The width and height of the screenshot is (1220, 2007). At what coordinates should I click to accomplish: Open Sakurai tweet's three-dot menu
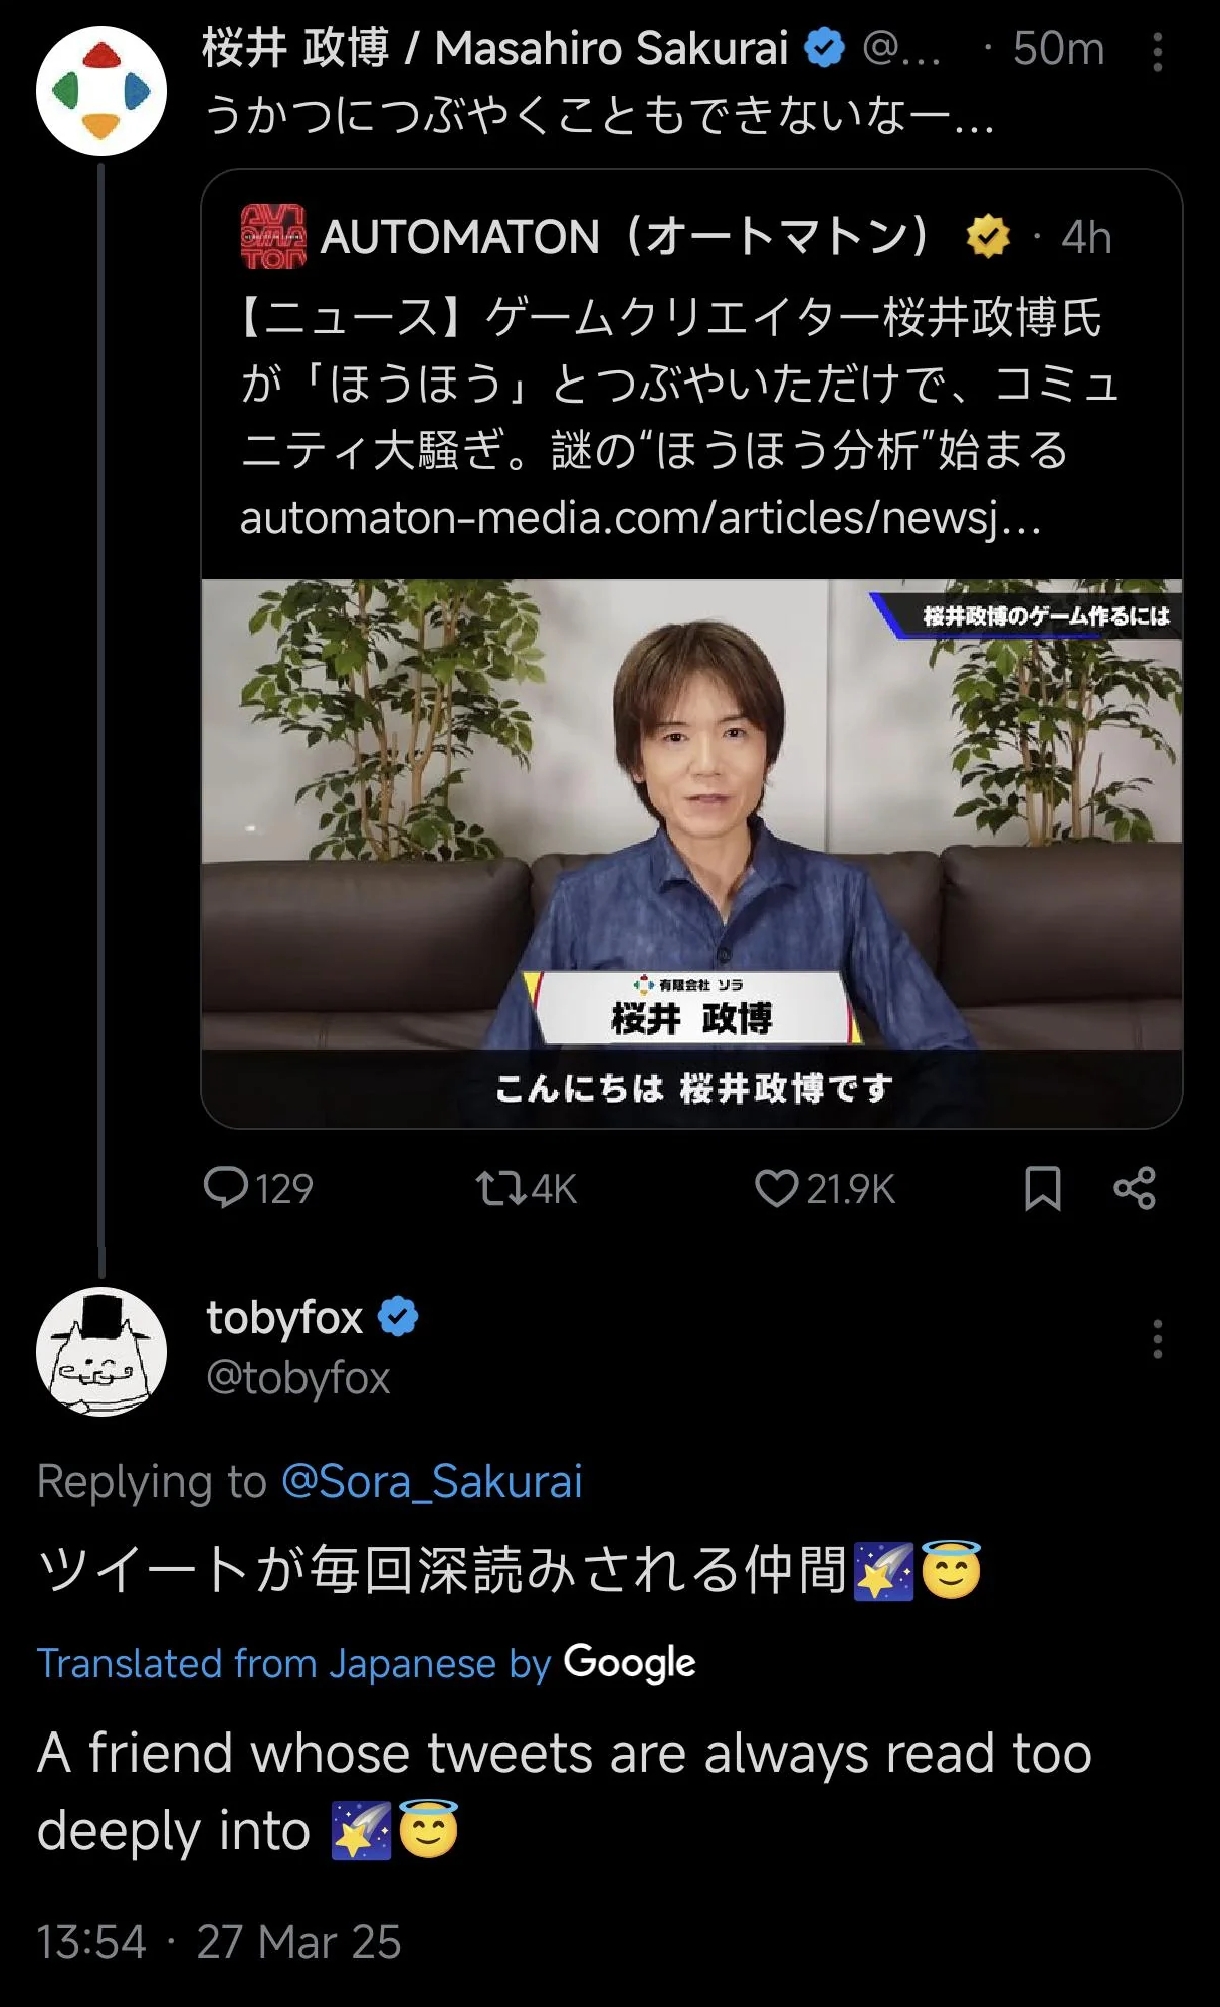1157,52
